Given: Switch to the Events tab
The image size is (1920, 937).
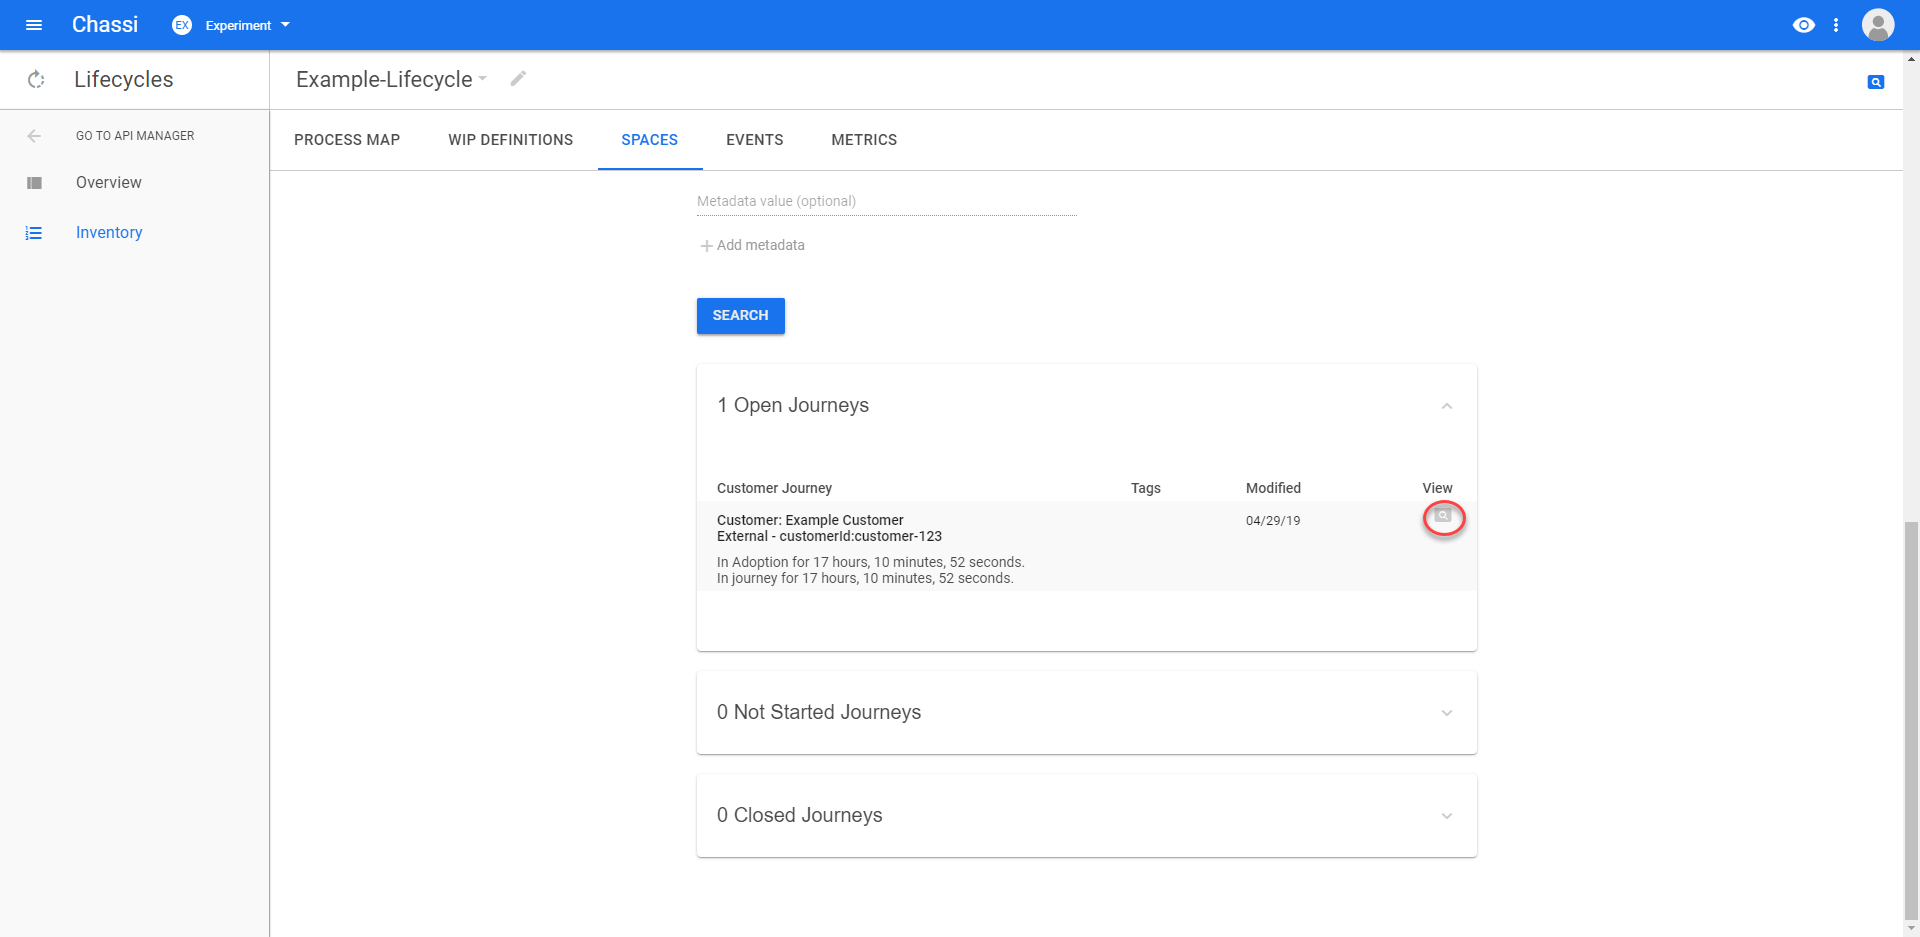Looking at the screenshot, I should 755,140.
